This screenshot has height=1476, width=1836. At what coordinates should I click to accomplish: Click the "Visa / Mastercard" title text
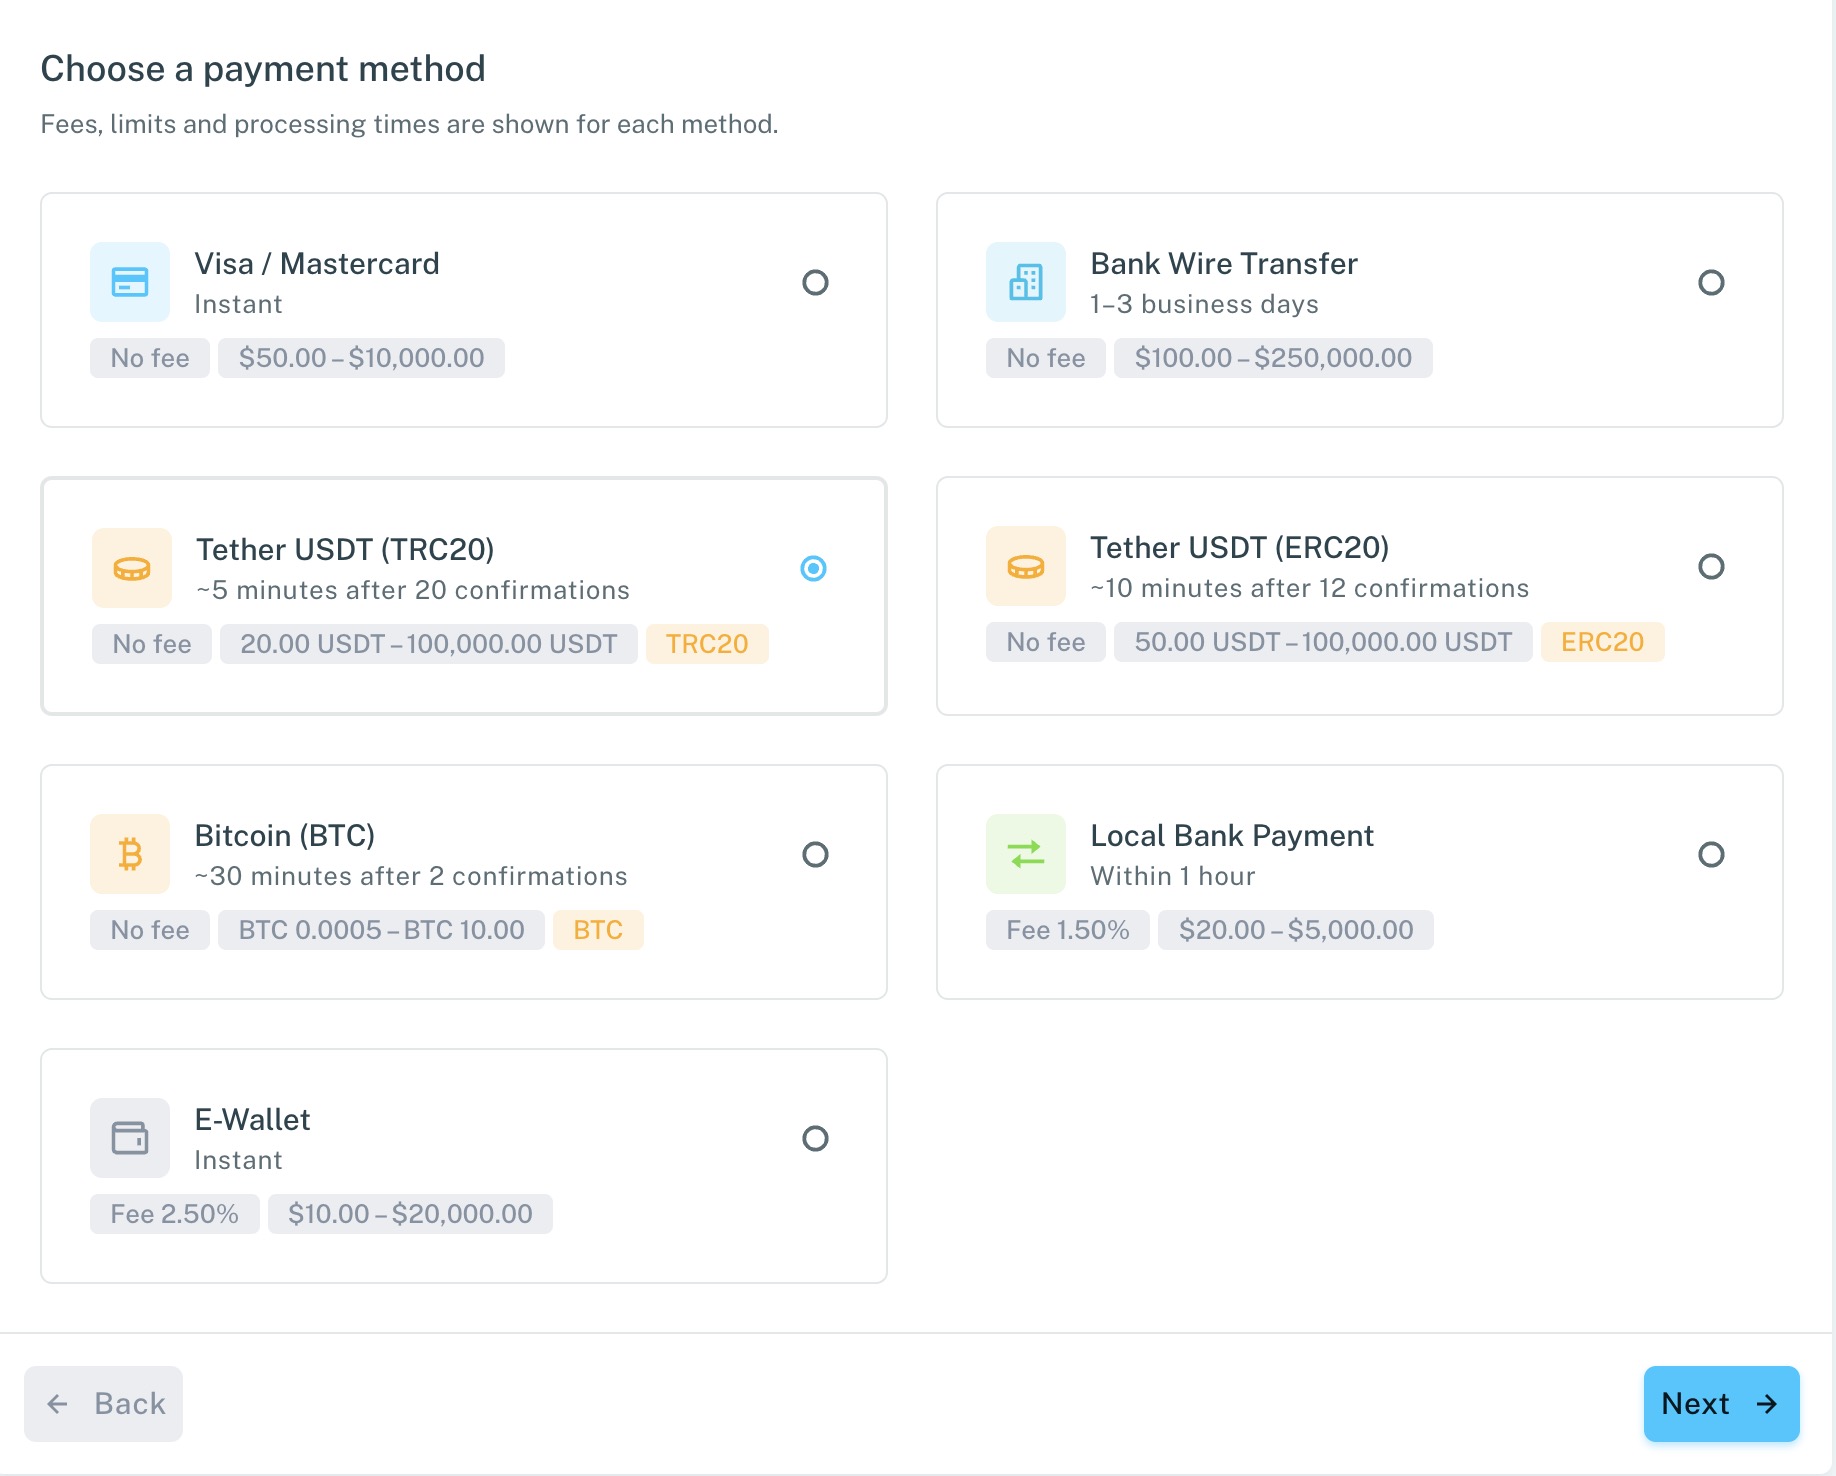point(317,263)
